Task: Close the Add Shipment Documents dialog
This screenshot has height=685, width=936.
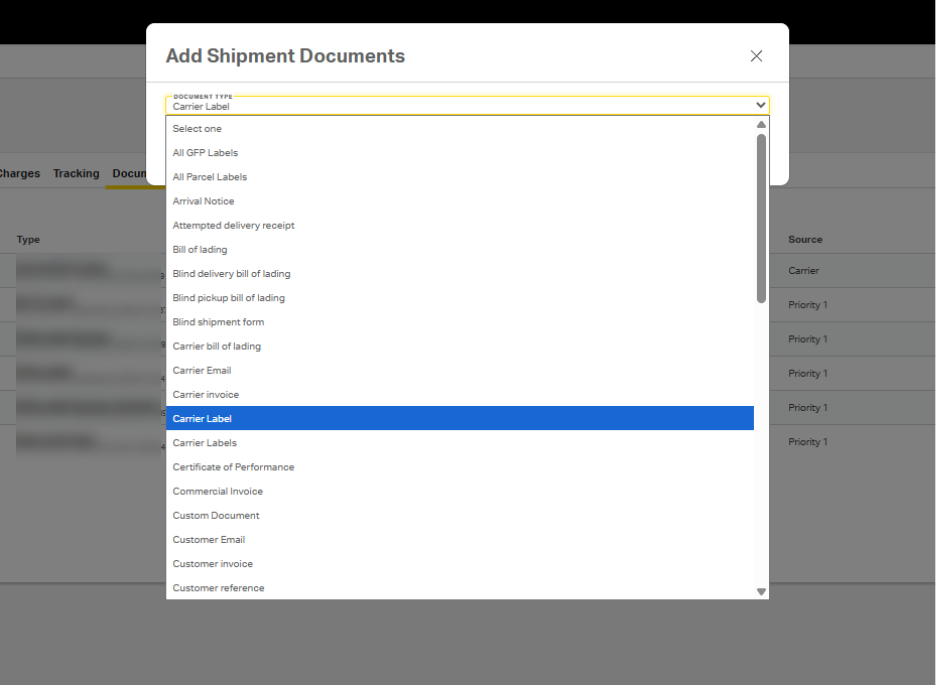Action: click(756, 56)
